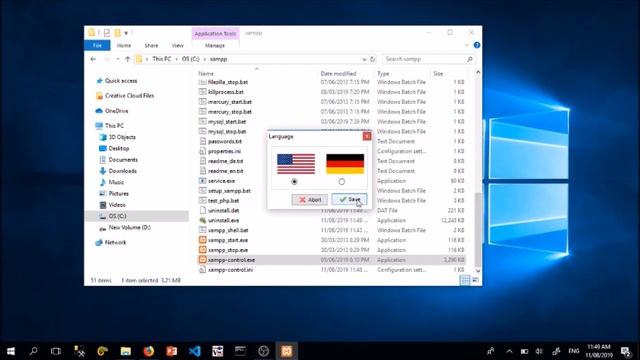Screen dimensions: 640x360
Task: Open the recent locations dropdown arrow
Action: (118, 59)
